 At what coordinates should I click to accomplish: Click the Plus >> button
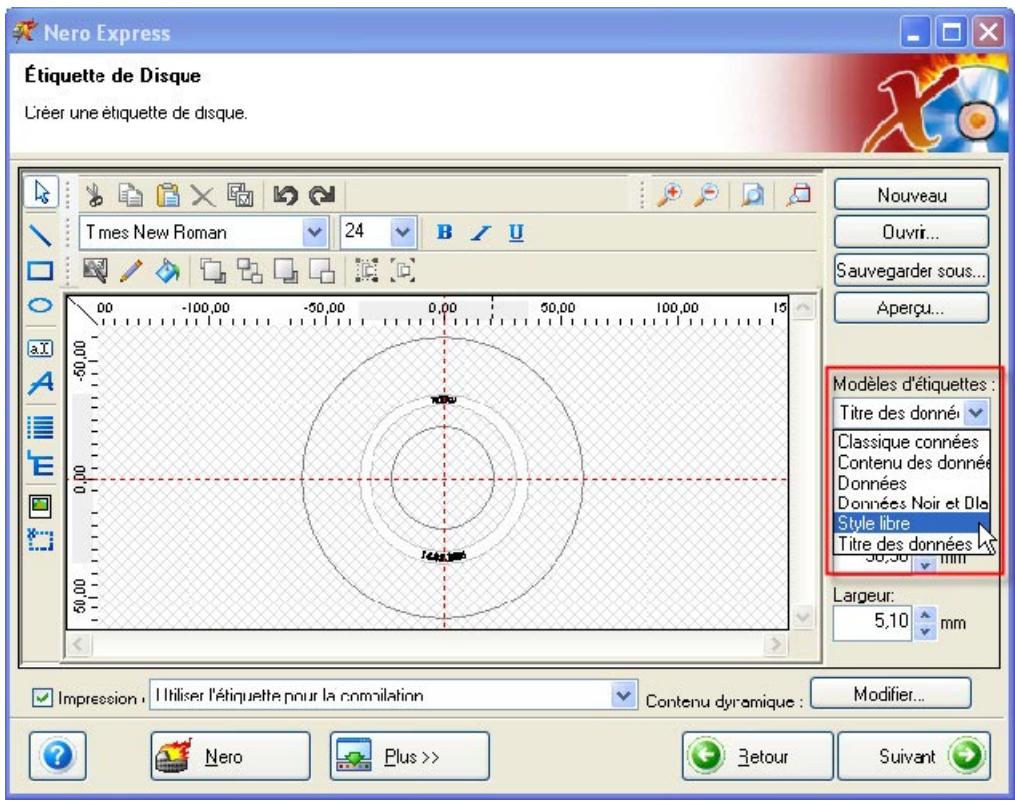click(410, 756)
